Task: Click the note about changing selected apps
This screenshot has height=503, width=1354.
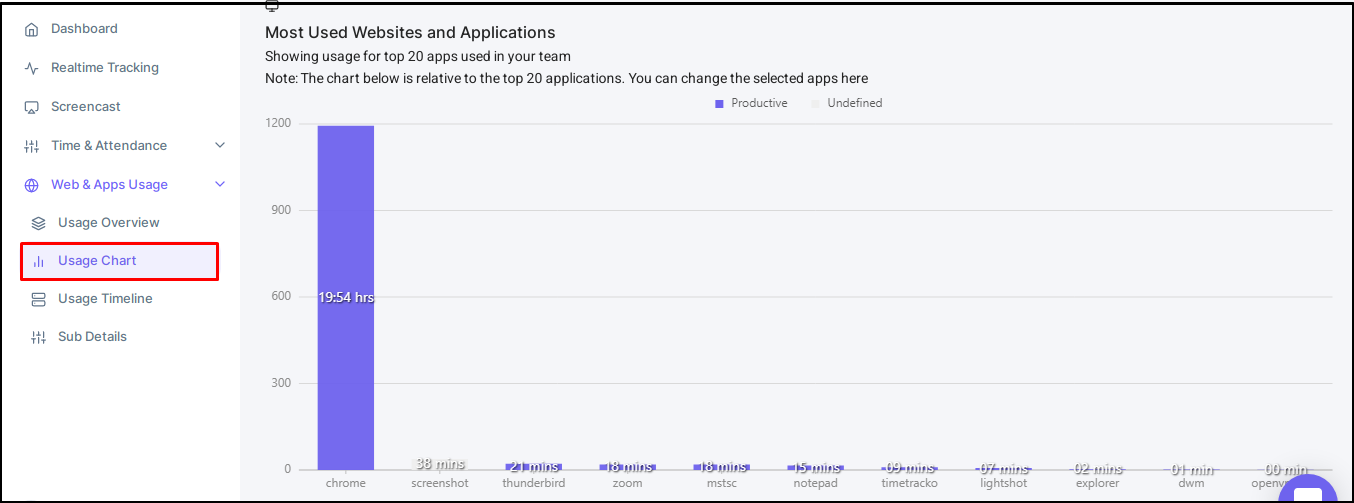Action: [566, 78]
